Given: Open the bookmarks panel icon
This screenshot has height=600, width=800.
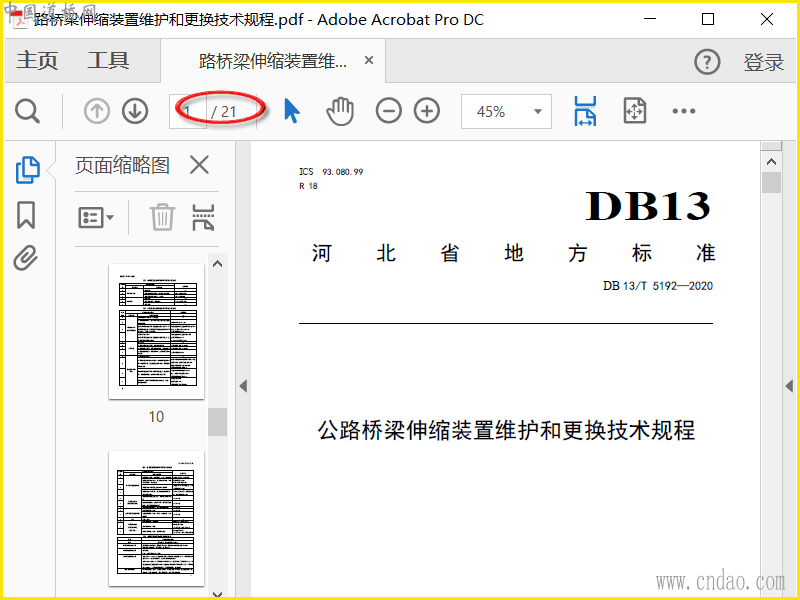Looking at the screenshot, I should point(26,215).
